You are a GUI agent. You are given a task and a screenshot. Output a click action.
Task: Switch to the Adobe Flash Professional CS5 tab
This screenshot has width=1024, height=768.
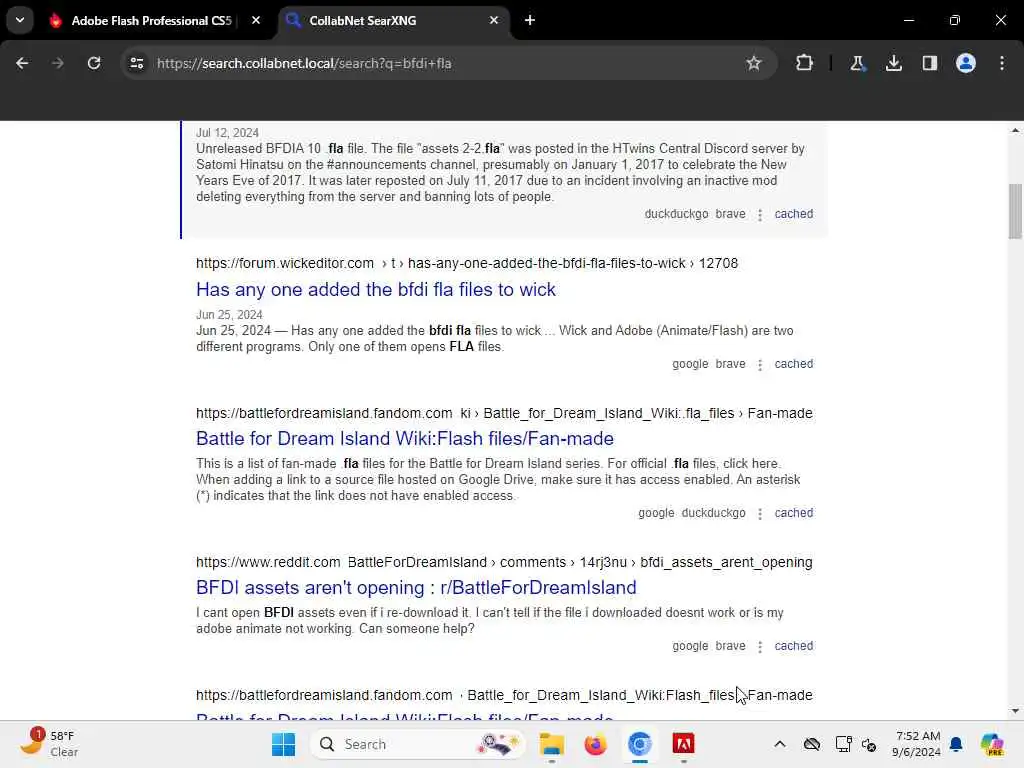pos(150,20)
